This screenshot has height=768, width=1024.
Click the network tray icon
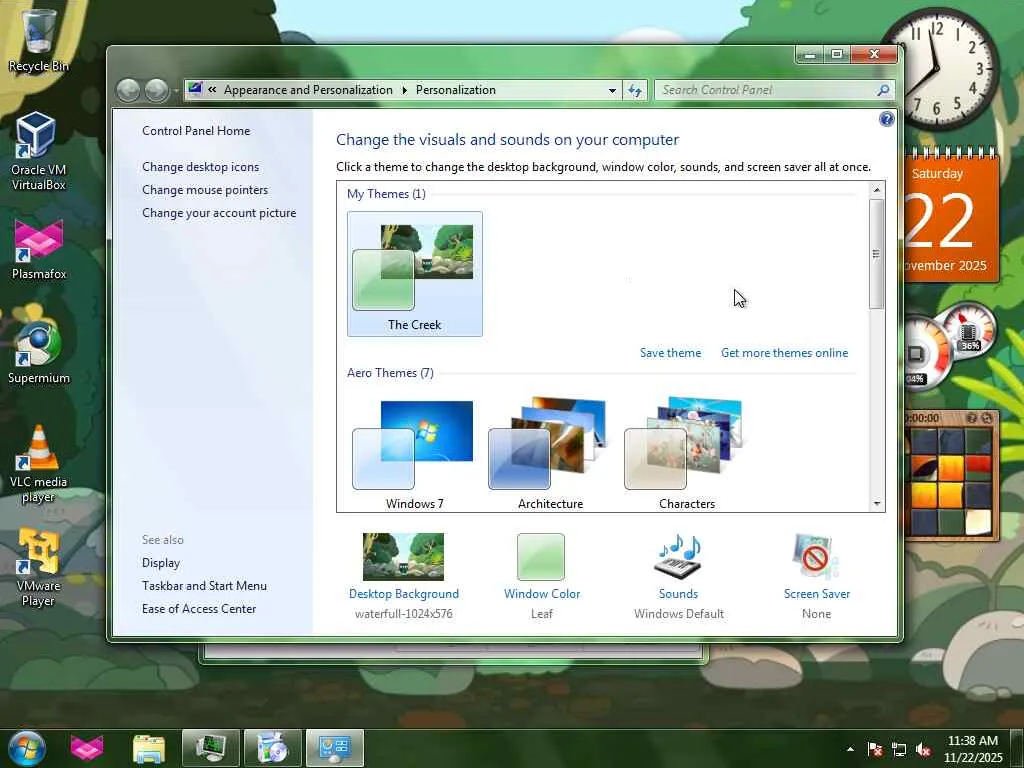899,749
